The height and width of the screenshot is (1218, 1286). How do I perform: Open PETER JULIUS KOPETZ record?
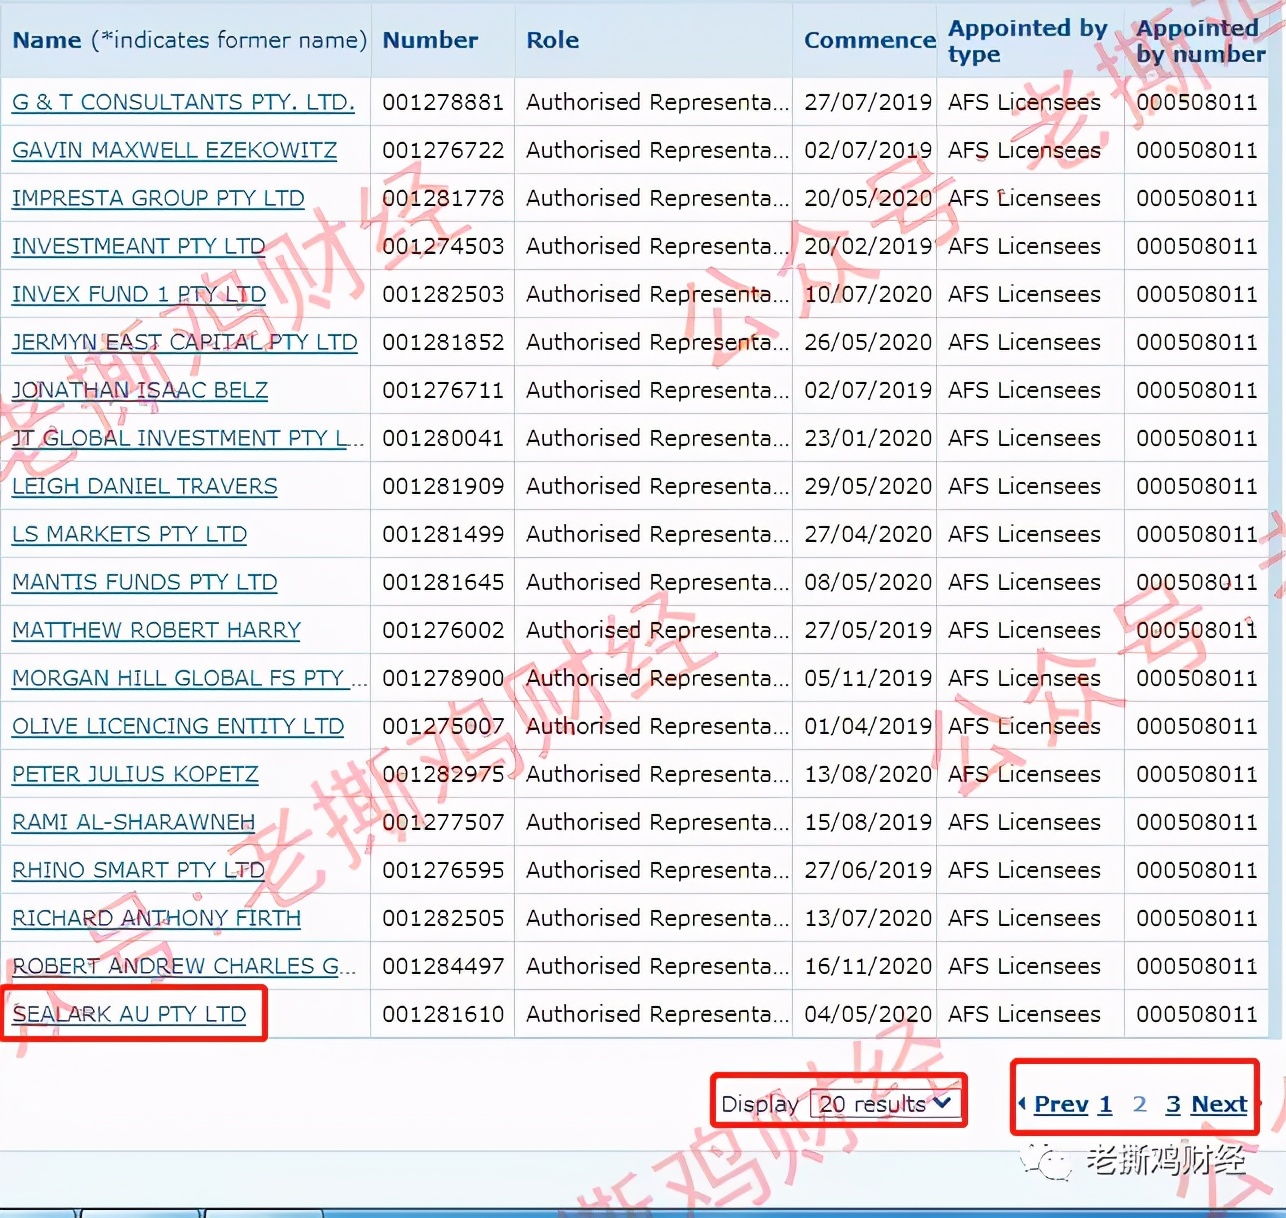click(x=135, y=774)
